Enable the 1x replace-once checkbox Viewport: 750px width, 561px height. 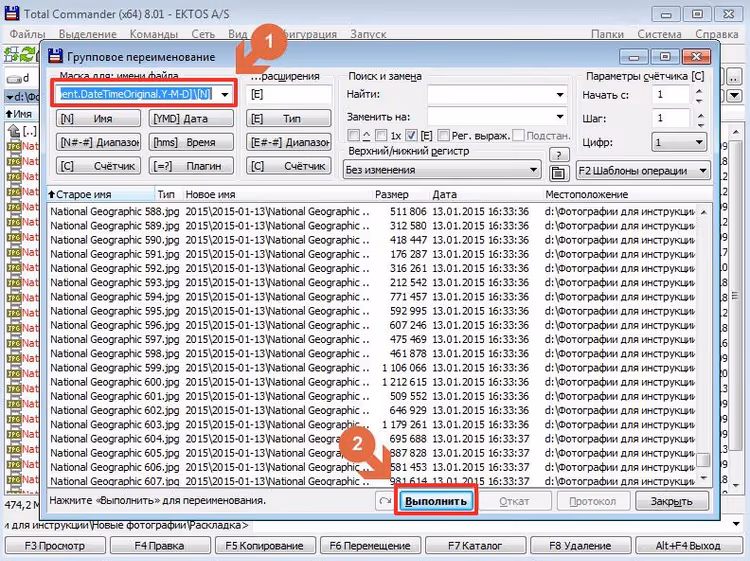381,135
